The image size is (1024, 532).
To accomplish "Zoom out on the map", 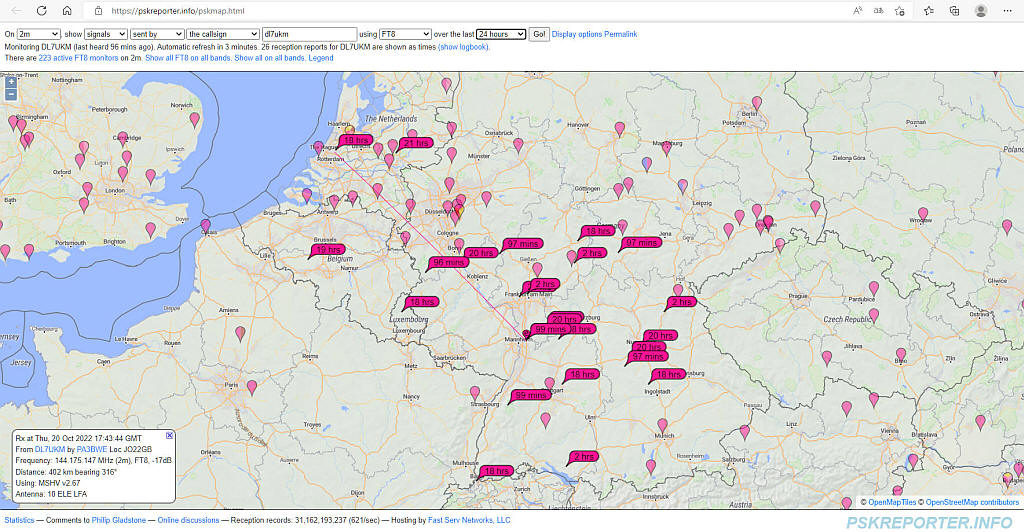I will 11,94.
